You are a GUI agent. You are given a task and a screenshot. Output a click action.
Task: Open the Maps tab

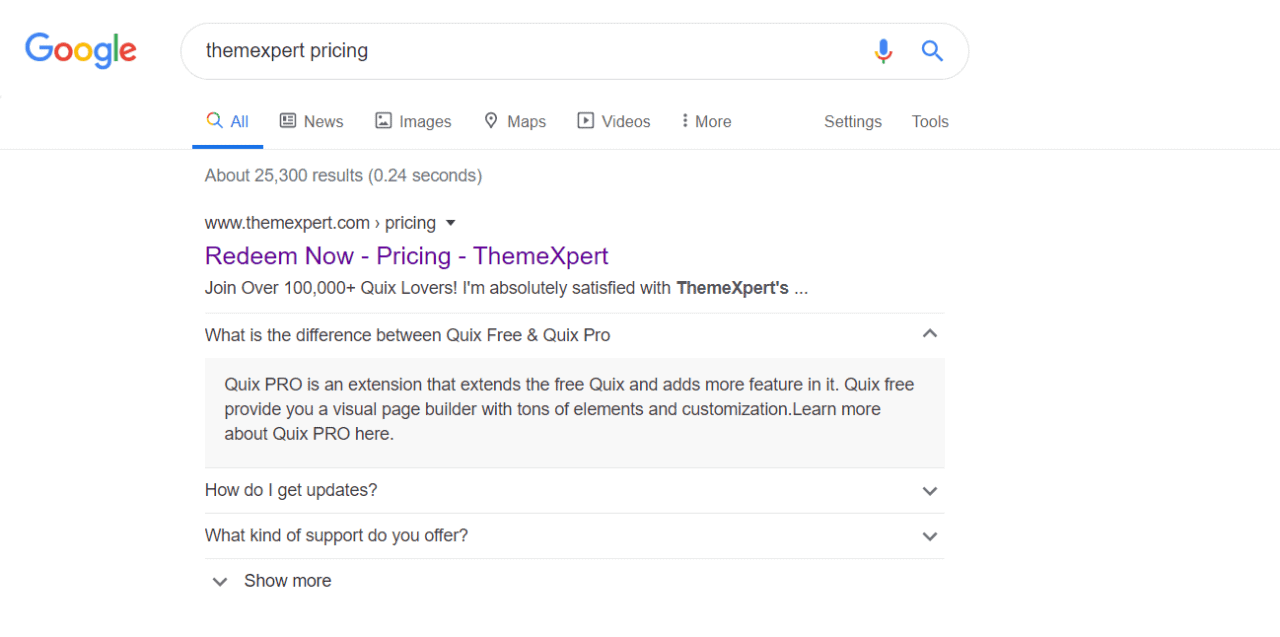514,121
